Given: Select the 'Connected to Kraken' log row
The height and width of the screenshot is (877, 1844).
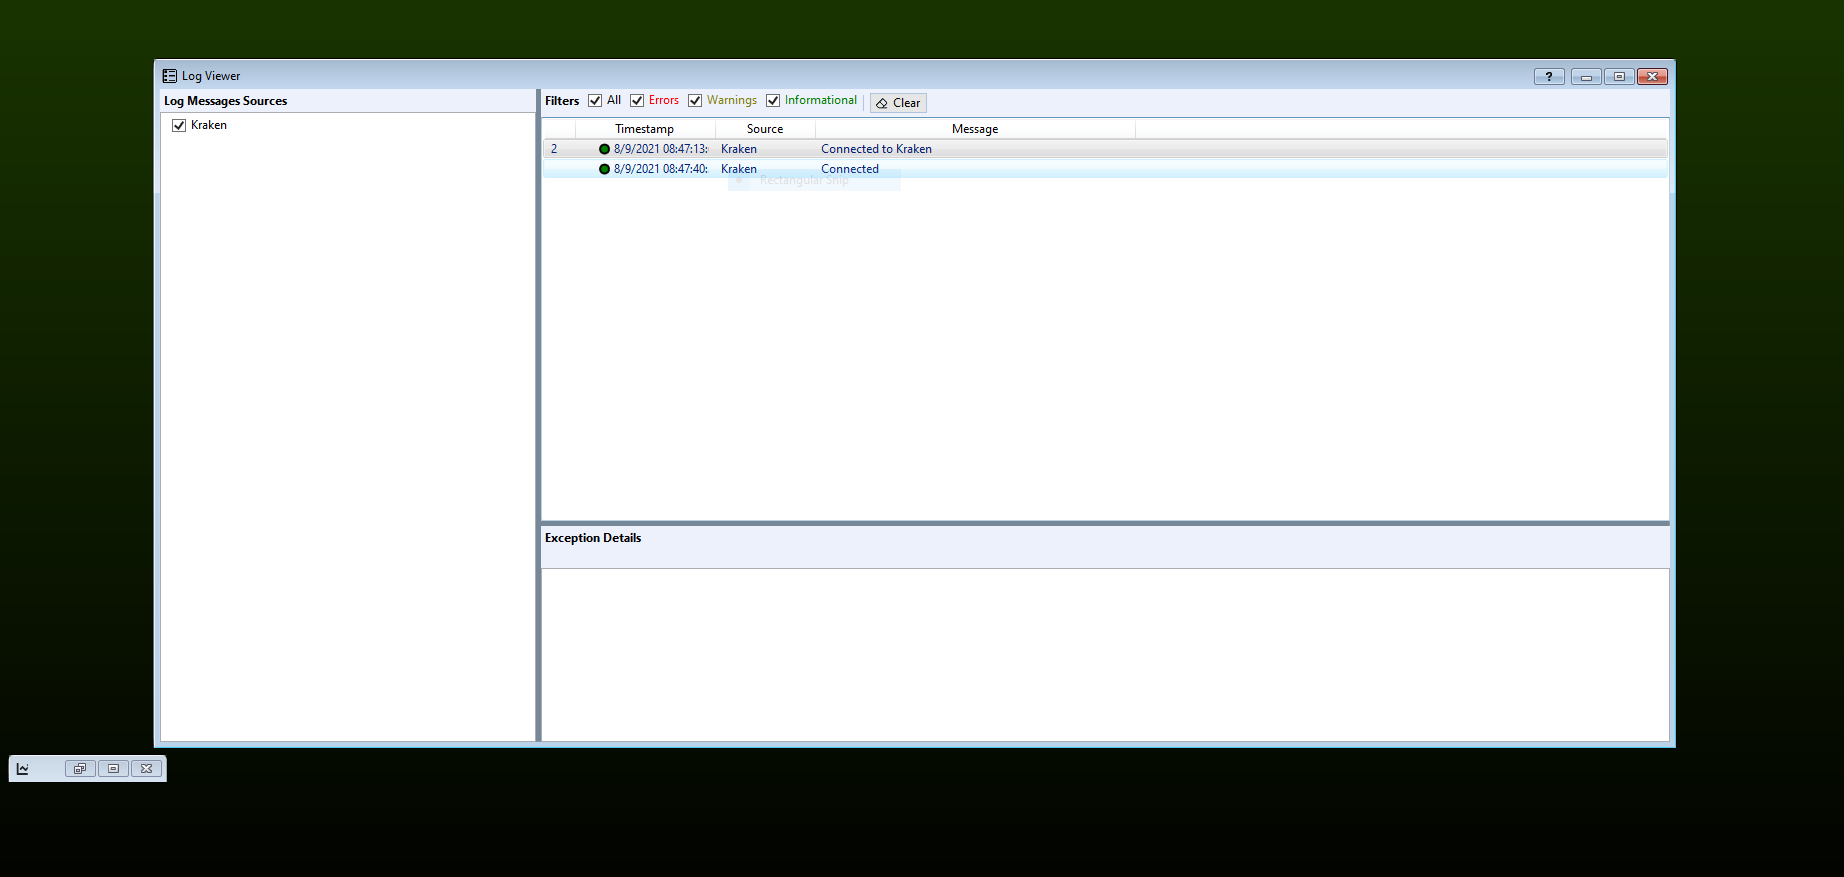Looking at the screenshot, I should pyautogui.click(x=876, y=149).
